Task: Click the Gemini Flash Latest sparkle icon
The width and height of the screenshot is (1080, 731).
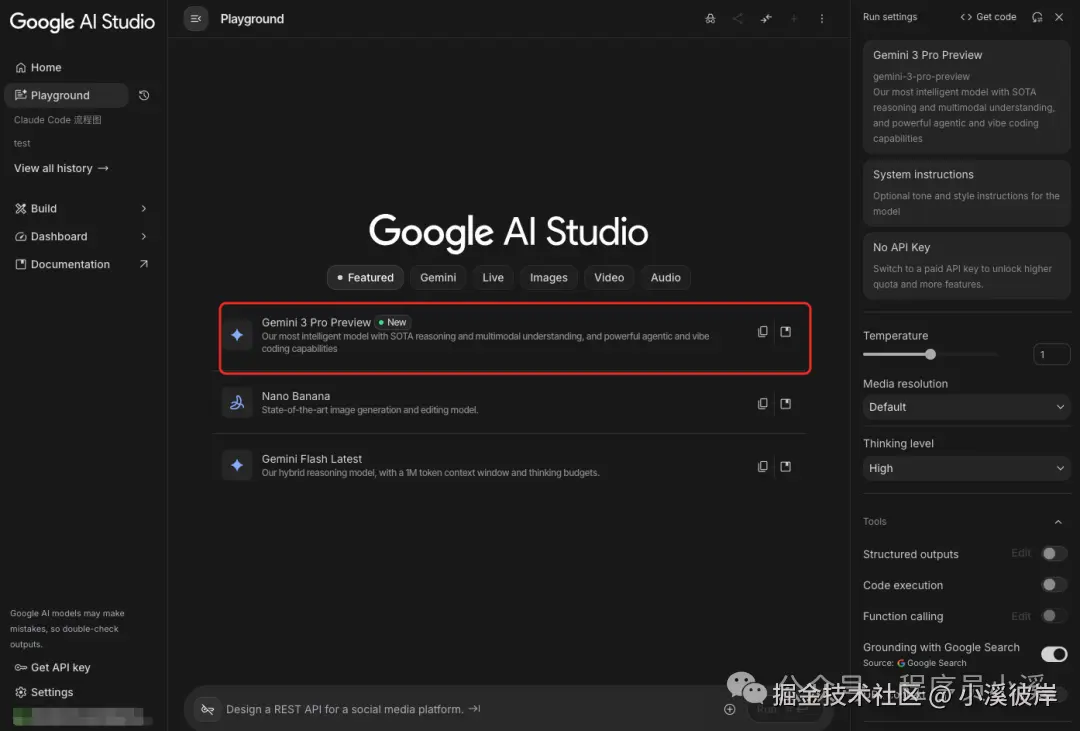Action: point(237,465)
